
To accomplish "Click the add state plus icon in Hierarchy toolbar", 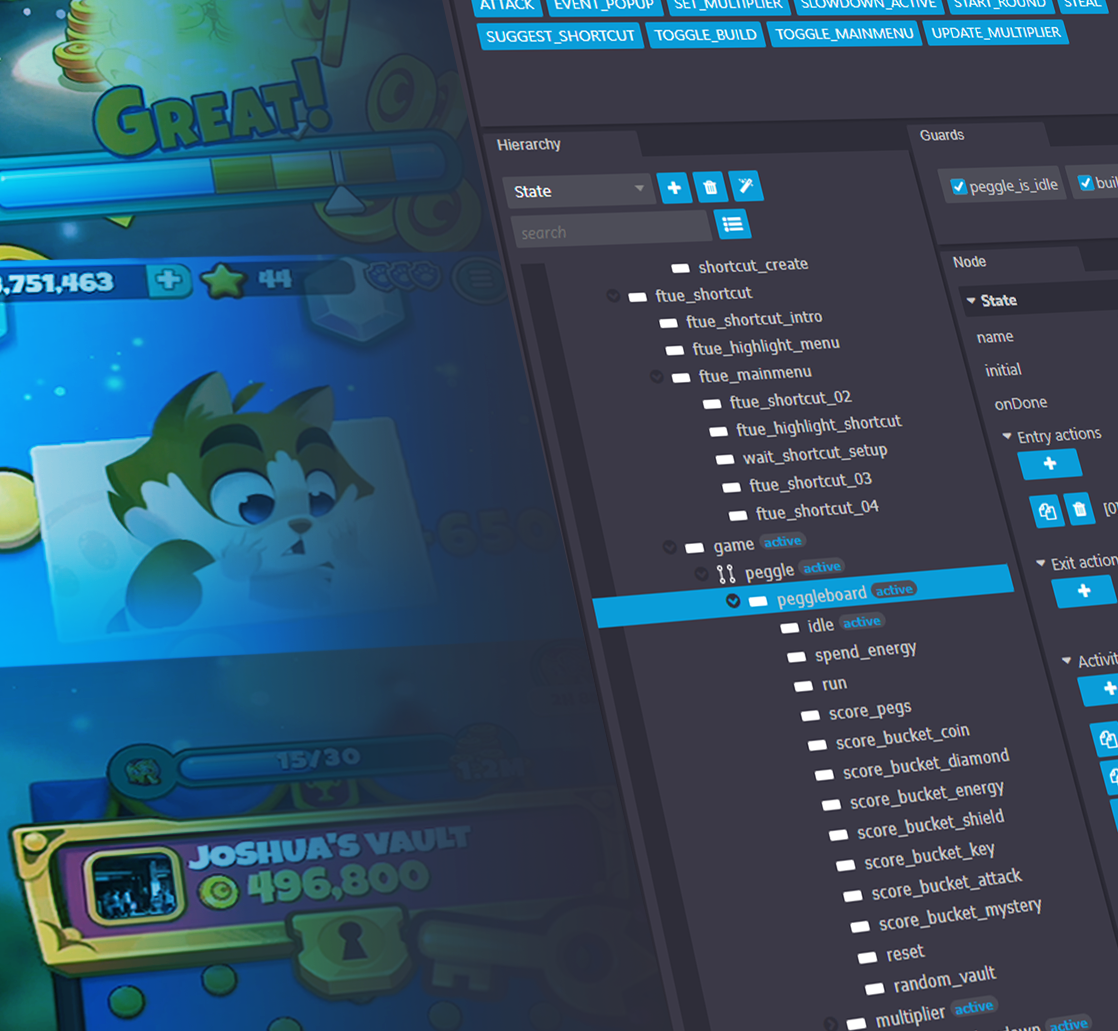I will click(674, 188).
